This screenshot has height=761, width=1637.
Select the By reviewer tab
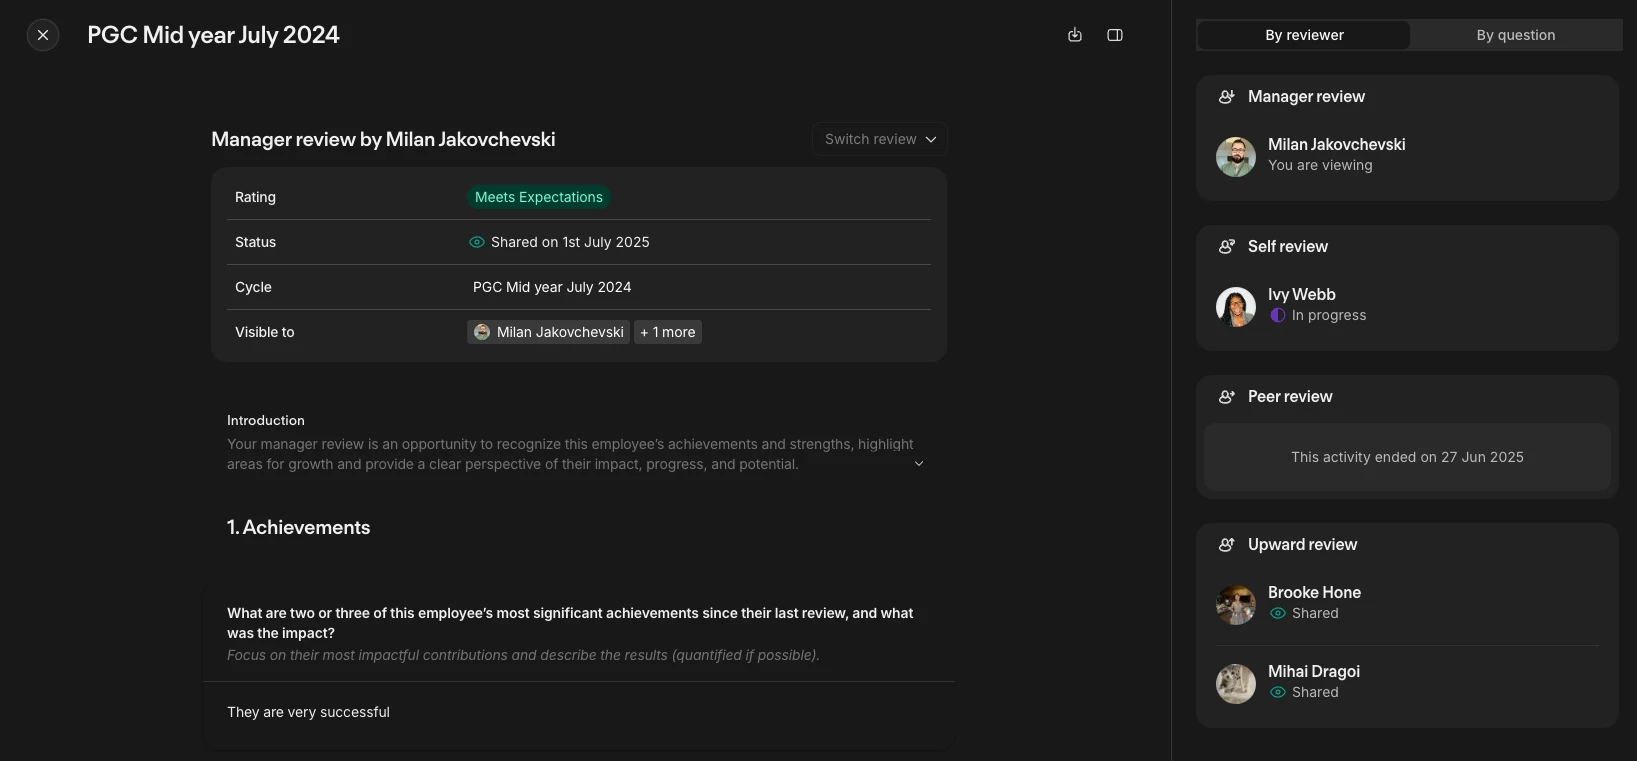point(1304,35)
